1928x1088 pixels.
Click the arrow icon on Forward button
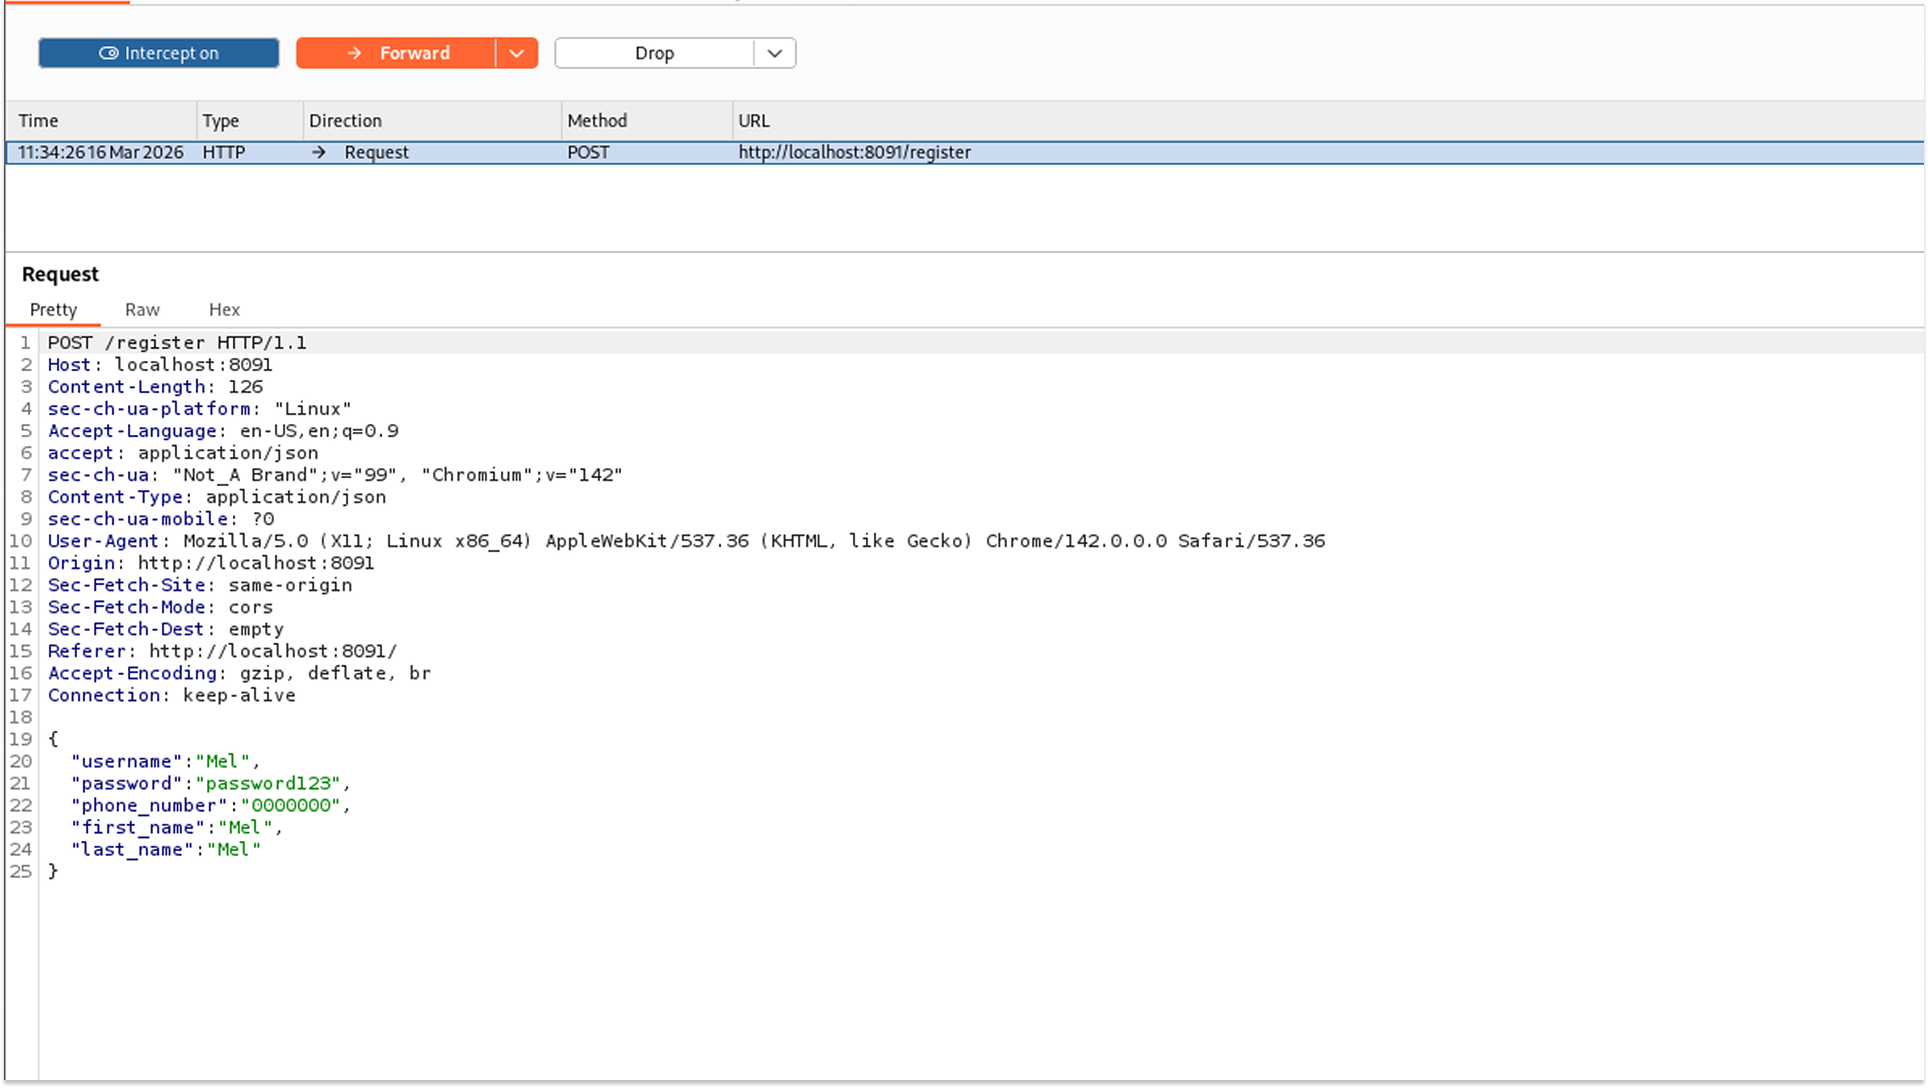pos(354,53)
